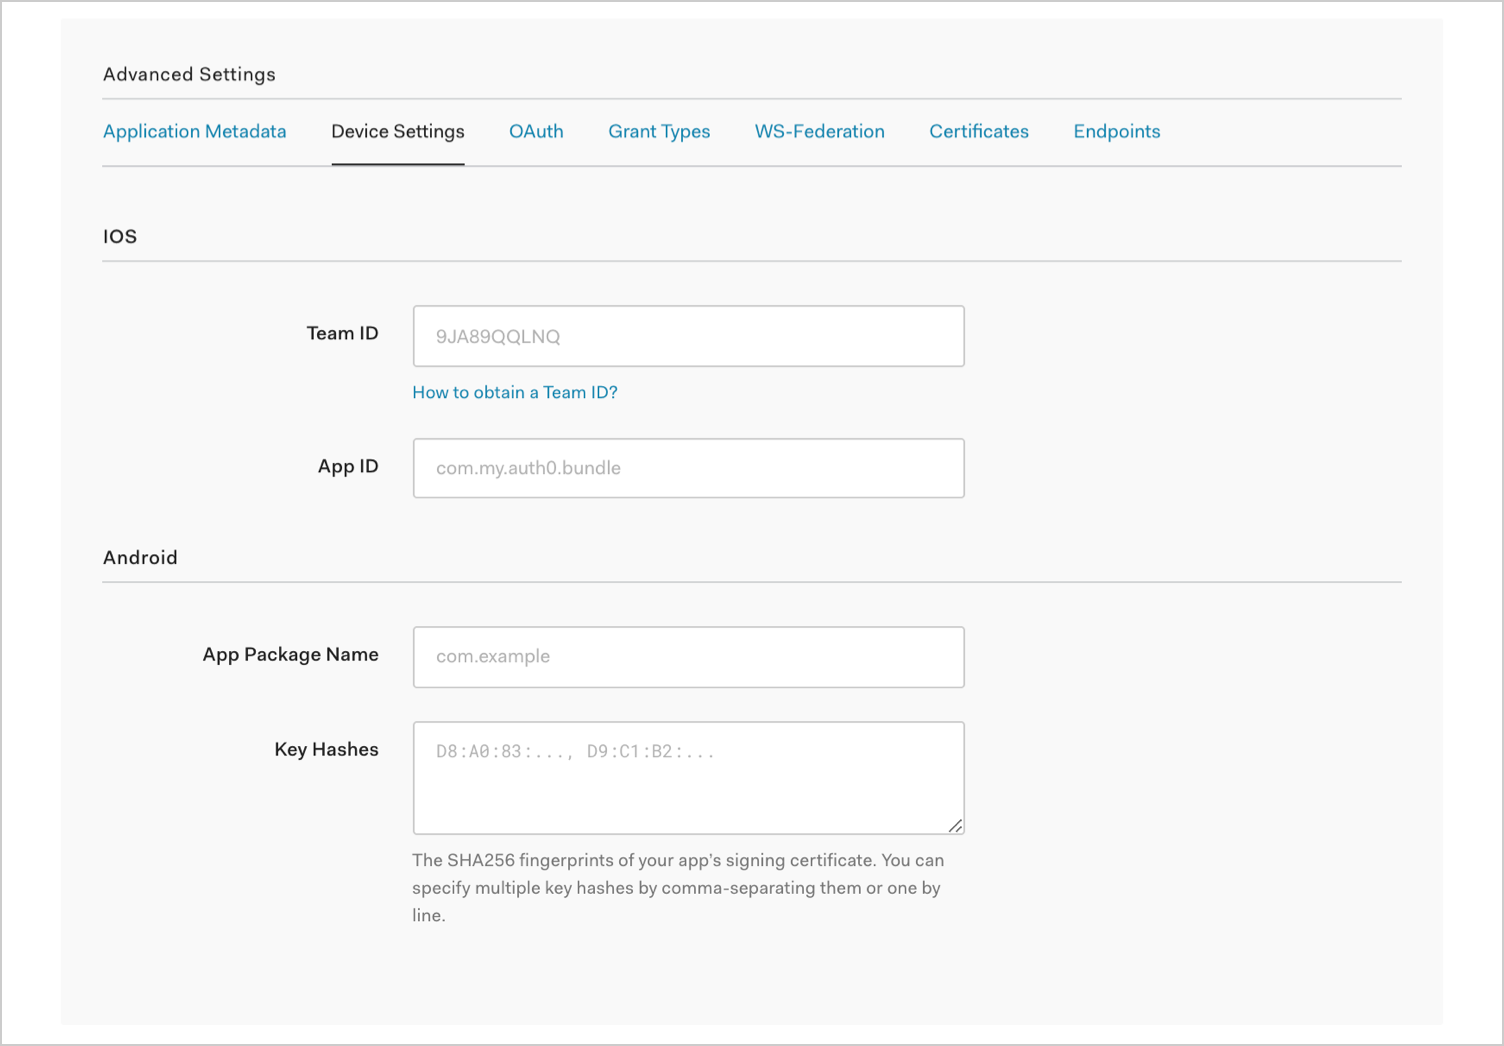Select the App ID label
The height and width of the screenshot is (1046, 1504).
[x=348, y=467]
